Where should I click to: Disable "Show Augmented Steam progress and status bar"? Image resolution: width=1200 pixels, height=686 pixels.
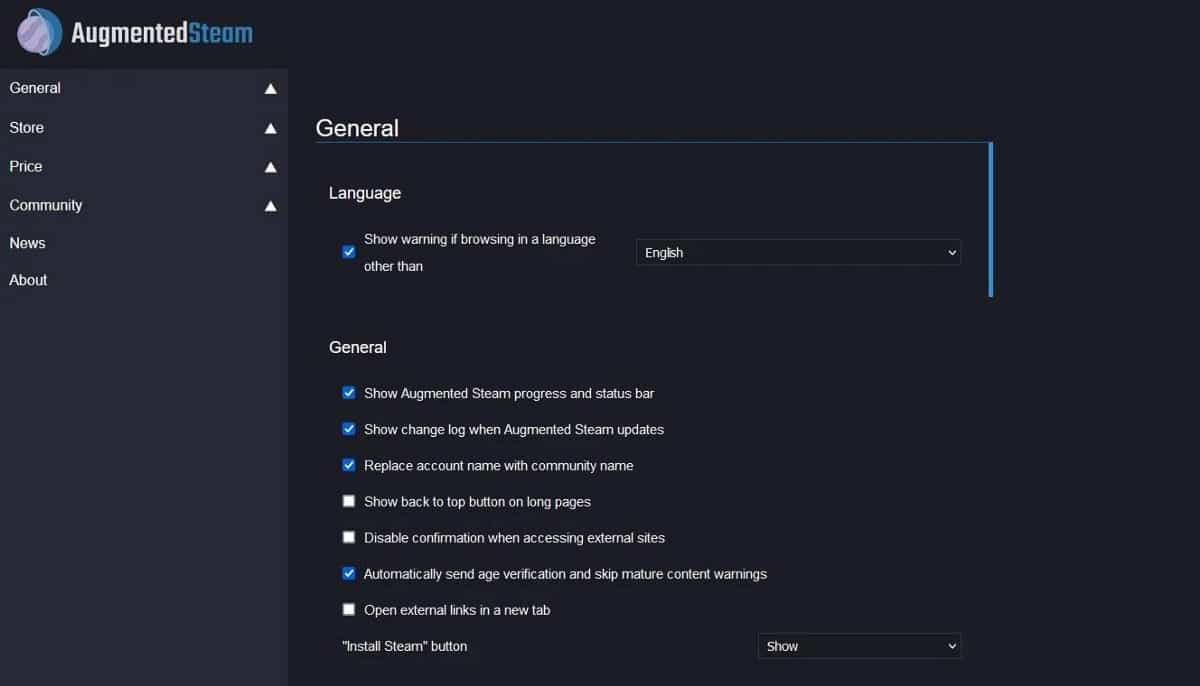349,393
